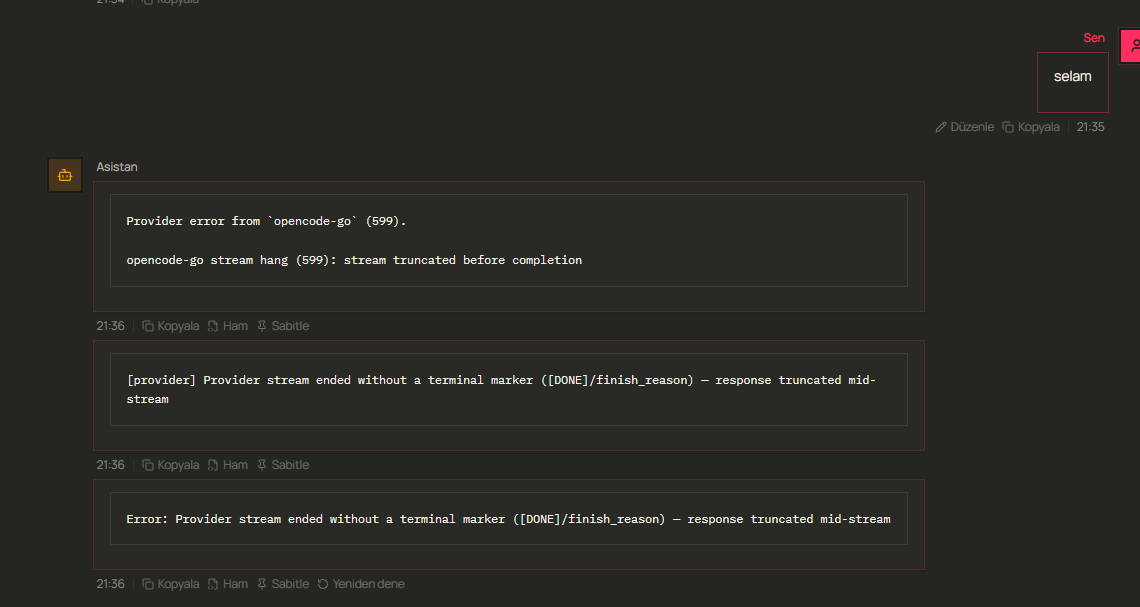The image size is (1140, 607).
Task: Click the text 'Provider error from `opencode-go` (599).'
Action: pyautogui.click(x=266, y=221)
